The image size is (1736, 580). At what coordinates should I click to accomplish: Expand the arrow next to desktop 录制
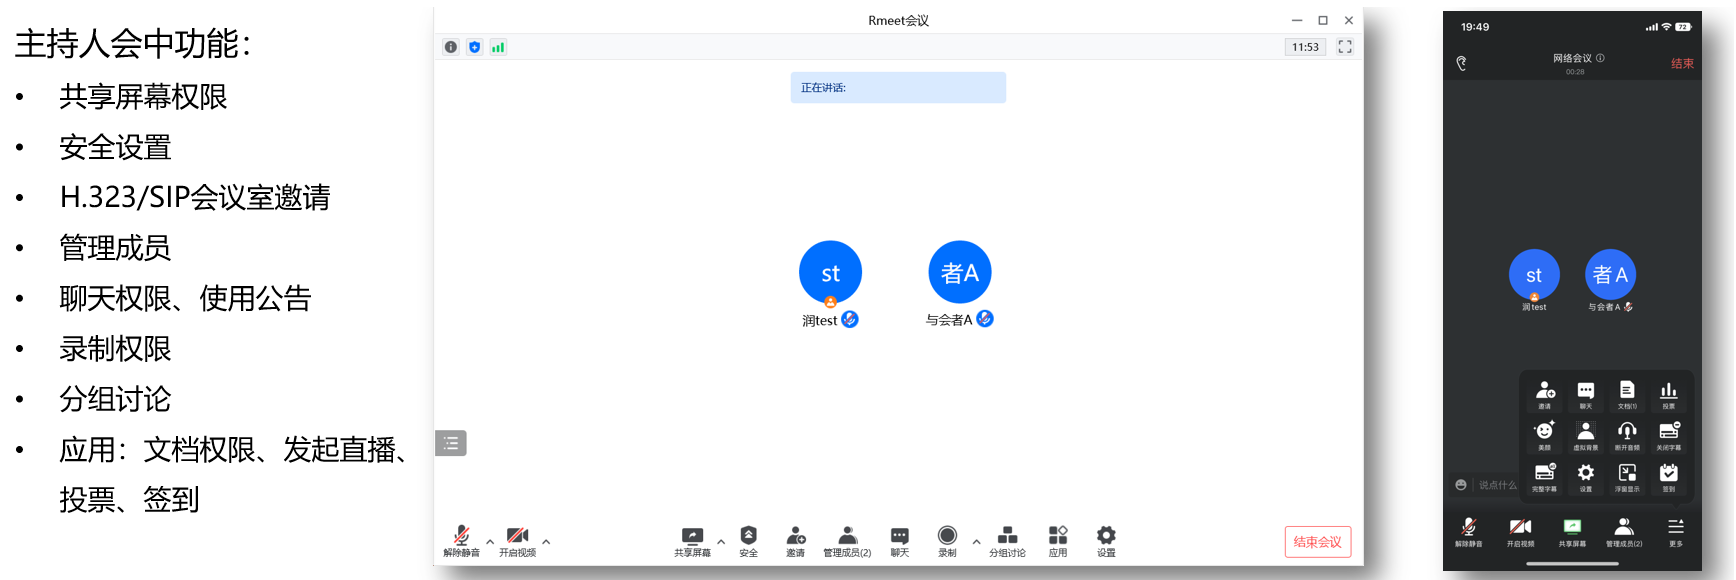point(976,542)
